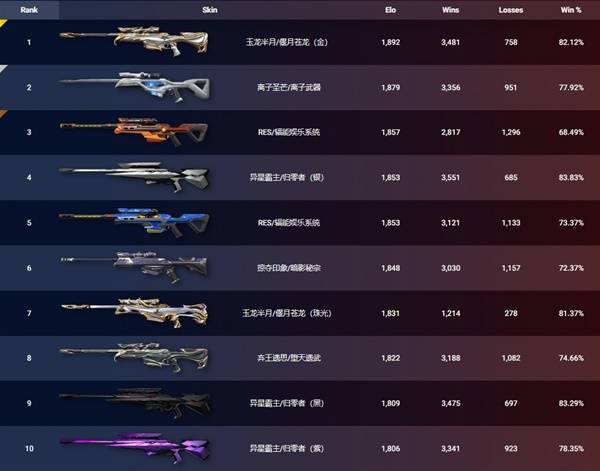Click the silver rank 4 sniper thumbnail
The height and width of the screenshot is (471, 600).
134,177
